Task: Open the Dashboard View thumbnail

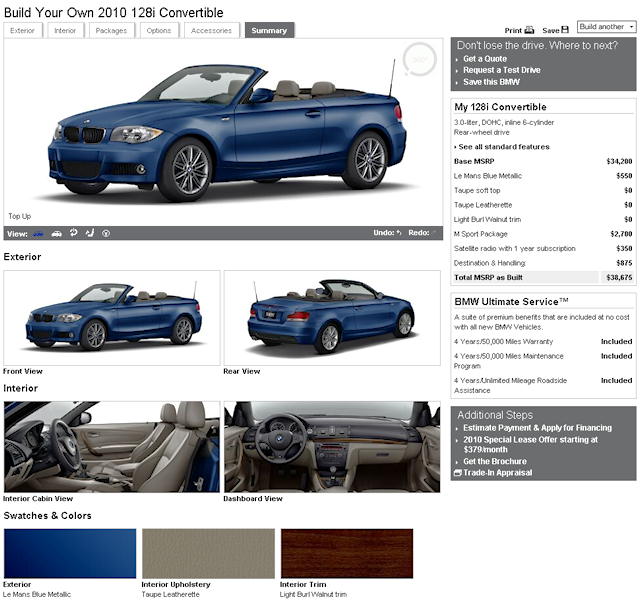Action: point(332,447)
